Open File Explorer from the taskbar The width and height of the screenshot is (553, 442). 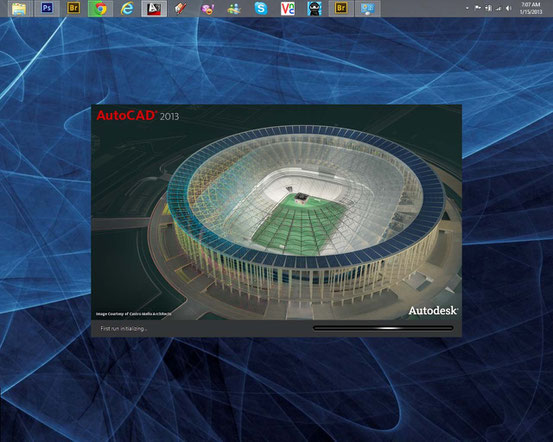click(19, 8)
